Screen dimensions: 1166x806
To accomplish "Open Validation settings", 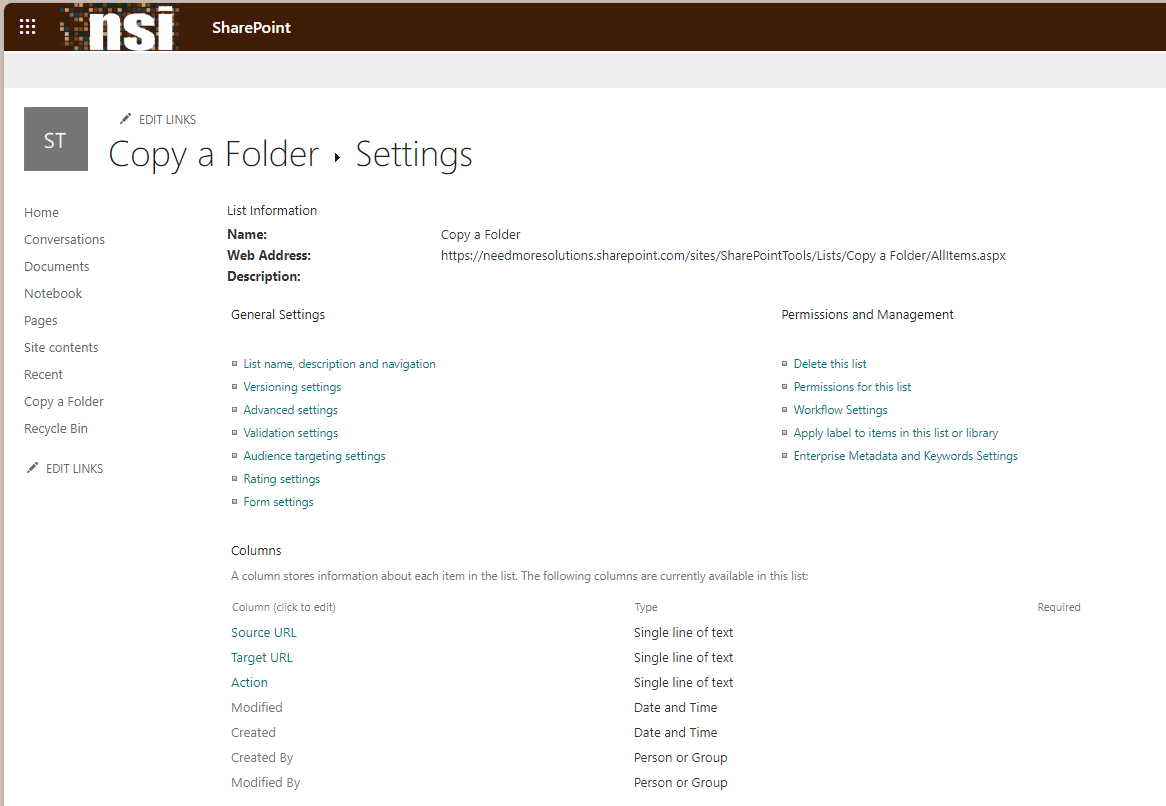I will click(290, 433).
